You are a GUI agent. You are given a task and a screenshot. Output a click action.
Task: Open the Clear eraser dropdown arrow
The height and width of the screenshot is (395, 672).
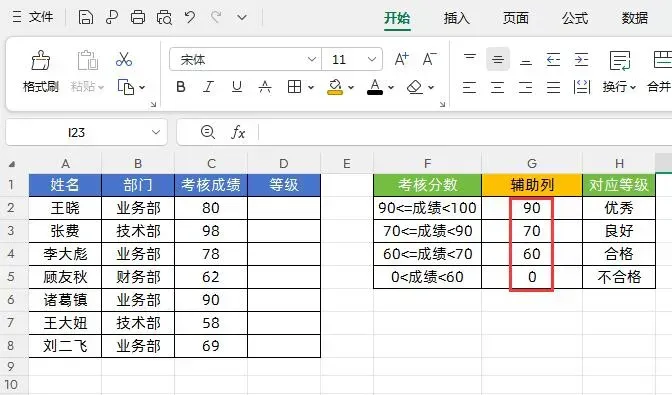pos(431,88)
